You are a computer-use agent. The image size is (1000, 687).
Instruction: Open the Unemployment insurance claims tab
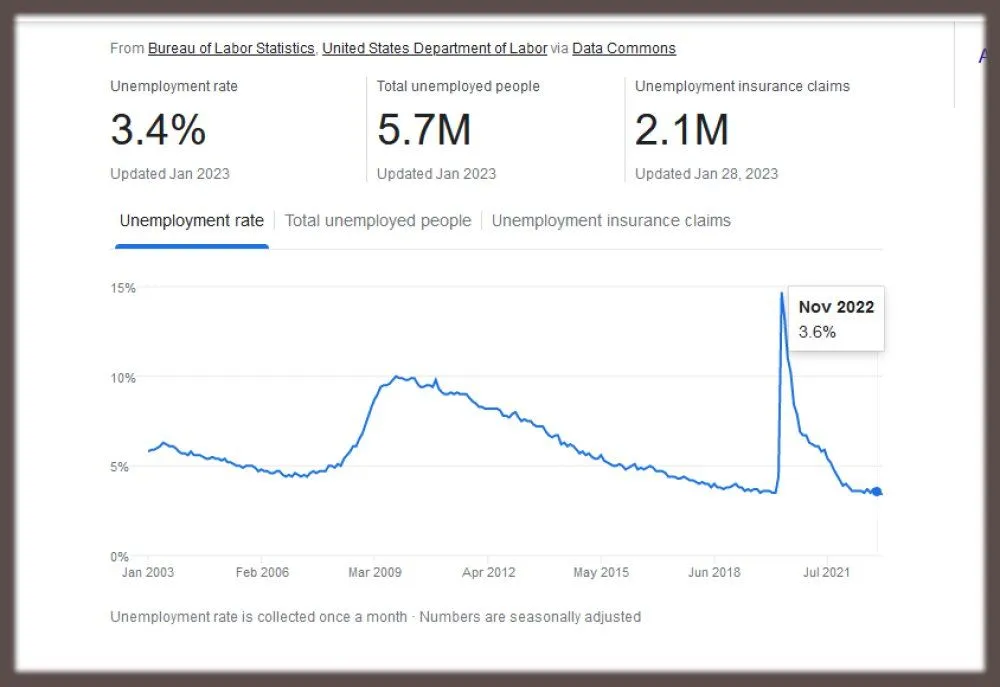tap(611, 221)
